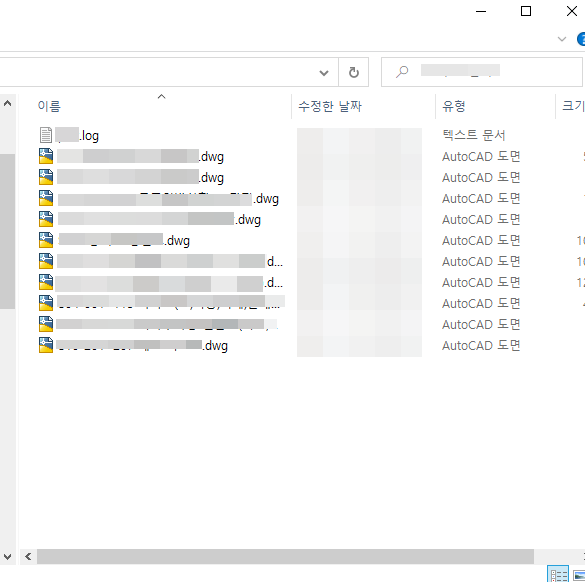Open the address bar history dropdown
Image resolution: width=585 pixels, height=582 pixels.
[x=324, y=72]
